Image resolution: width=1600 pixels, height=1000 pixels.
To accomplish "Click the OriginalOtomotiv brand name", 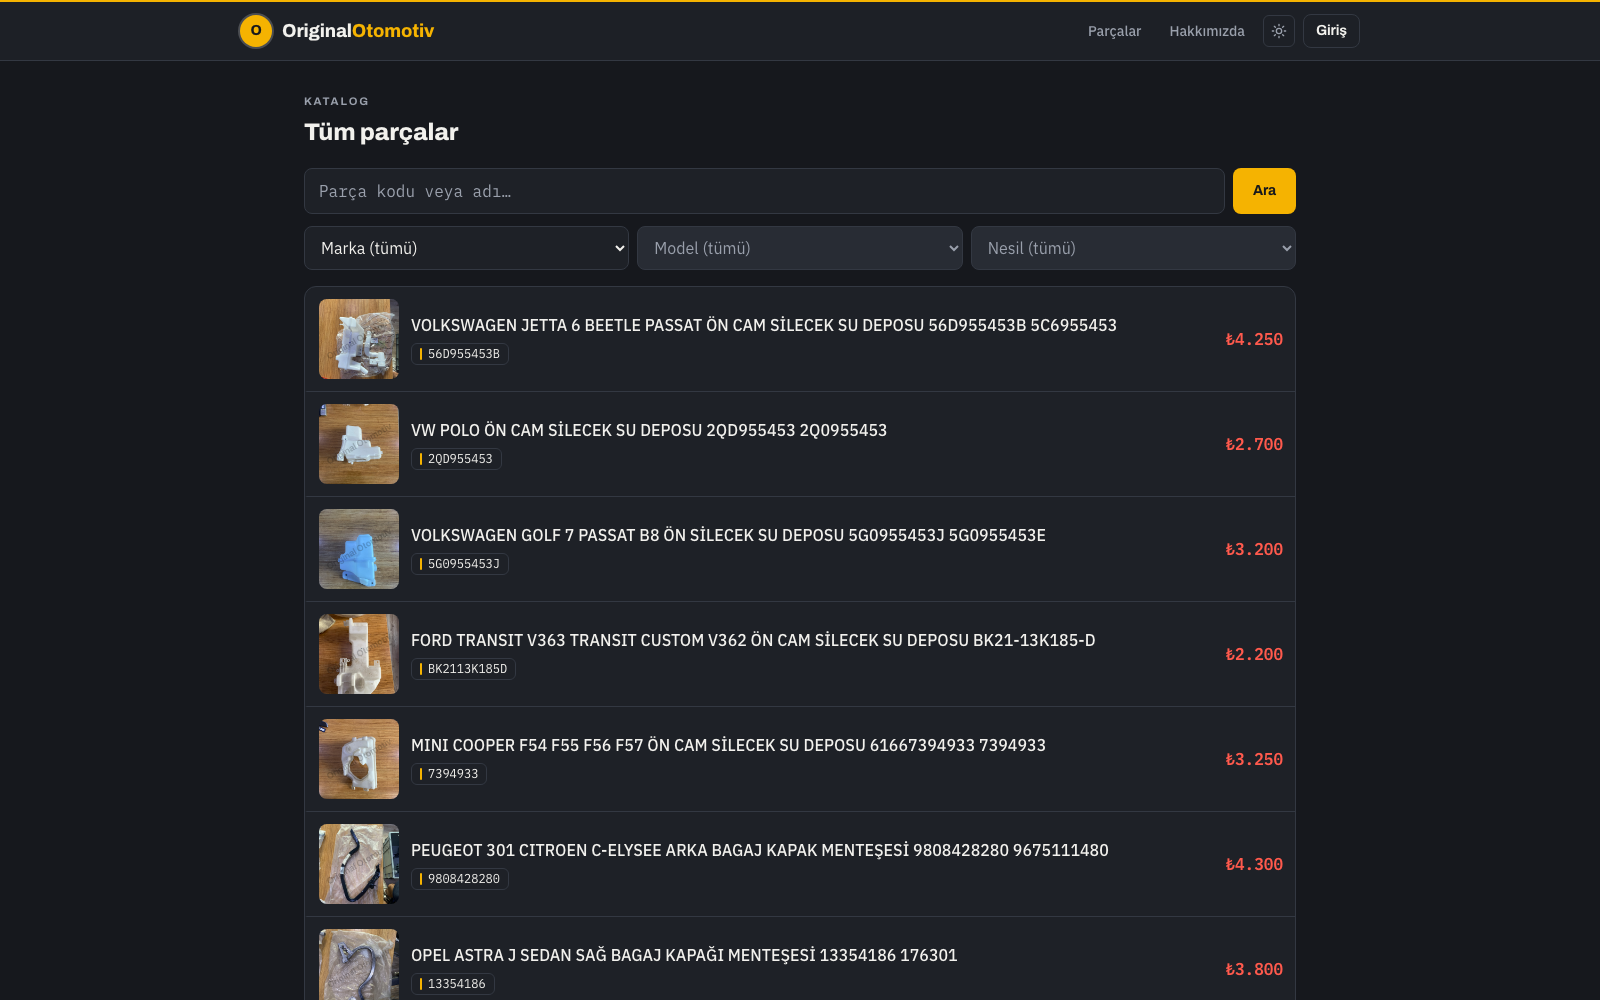I will point(358,31).
